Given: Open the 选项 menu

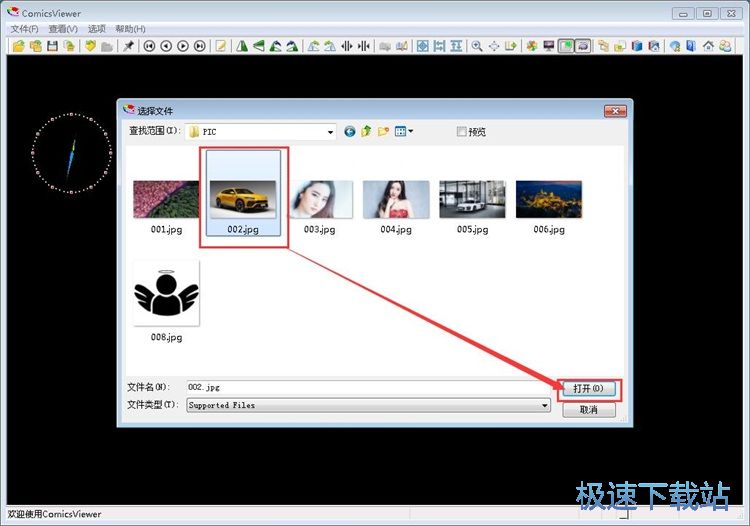Looking at the screenshot, I should pyautogui.click(x=97, y=29).
